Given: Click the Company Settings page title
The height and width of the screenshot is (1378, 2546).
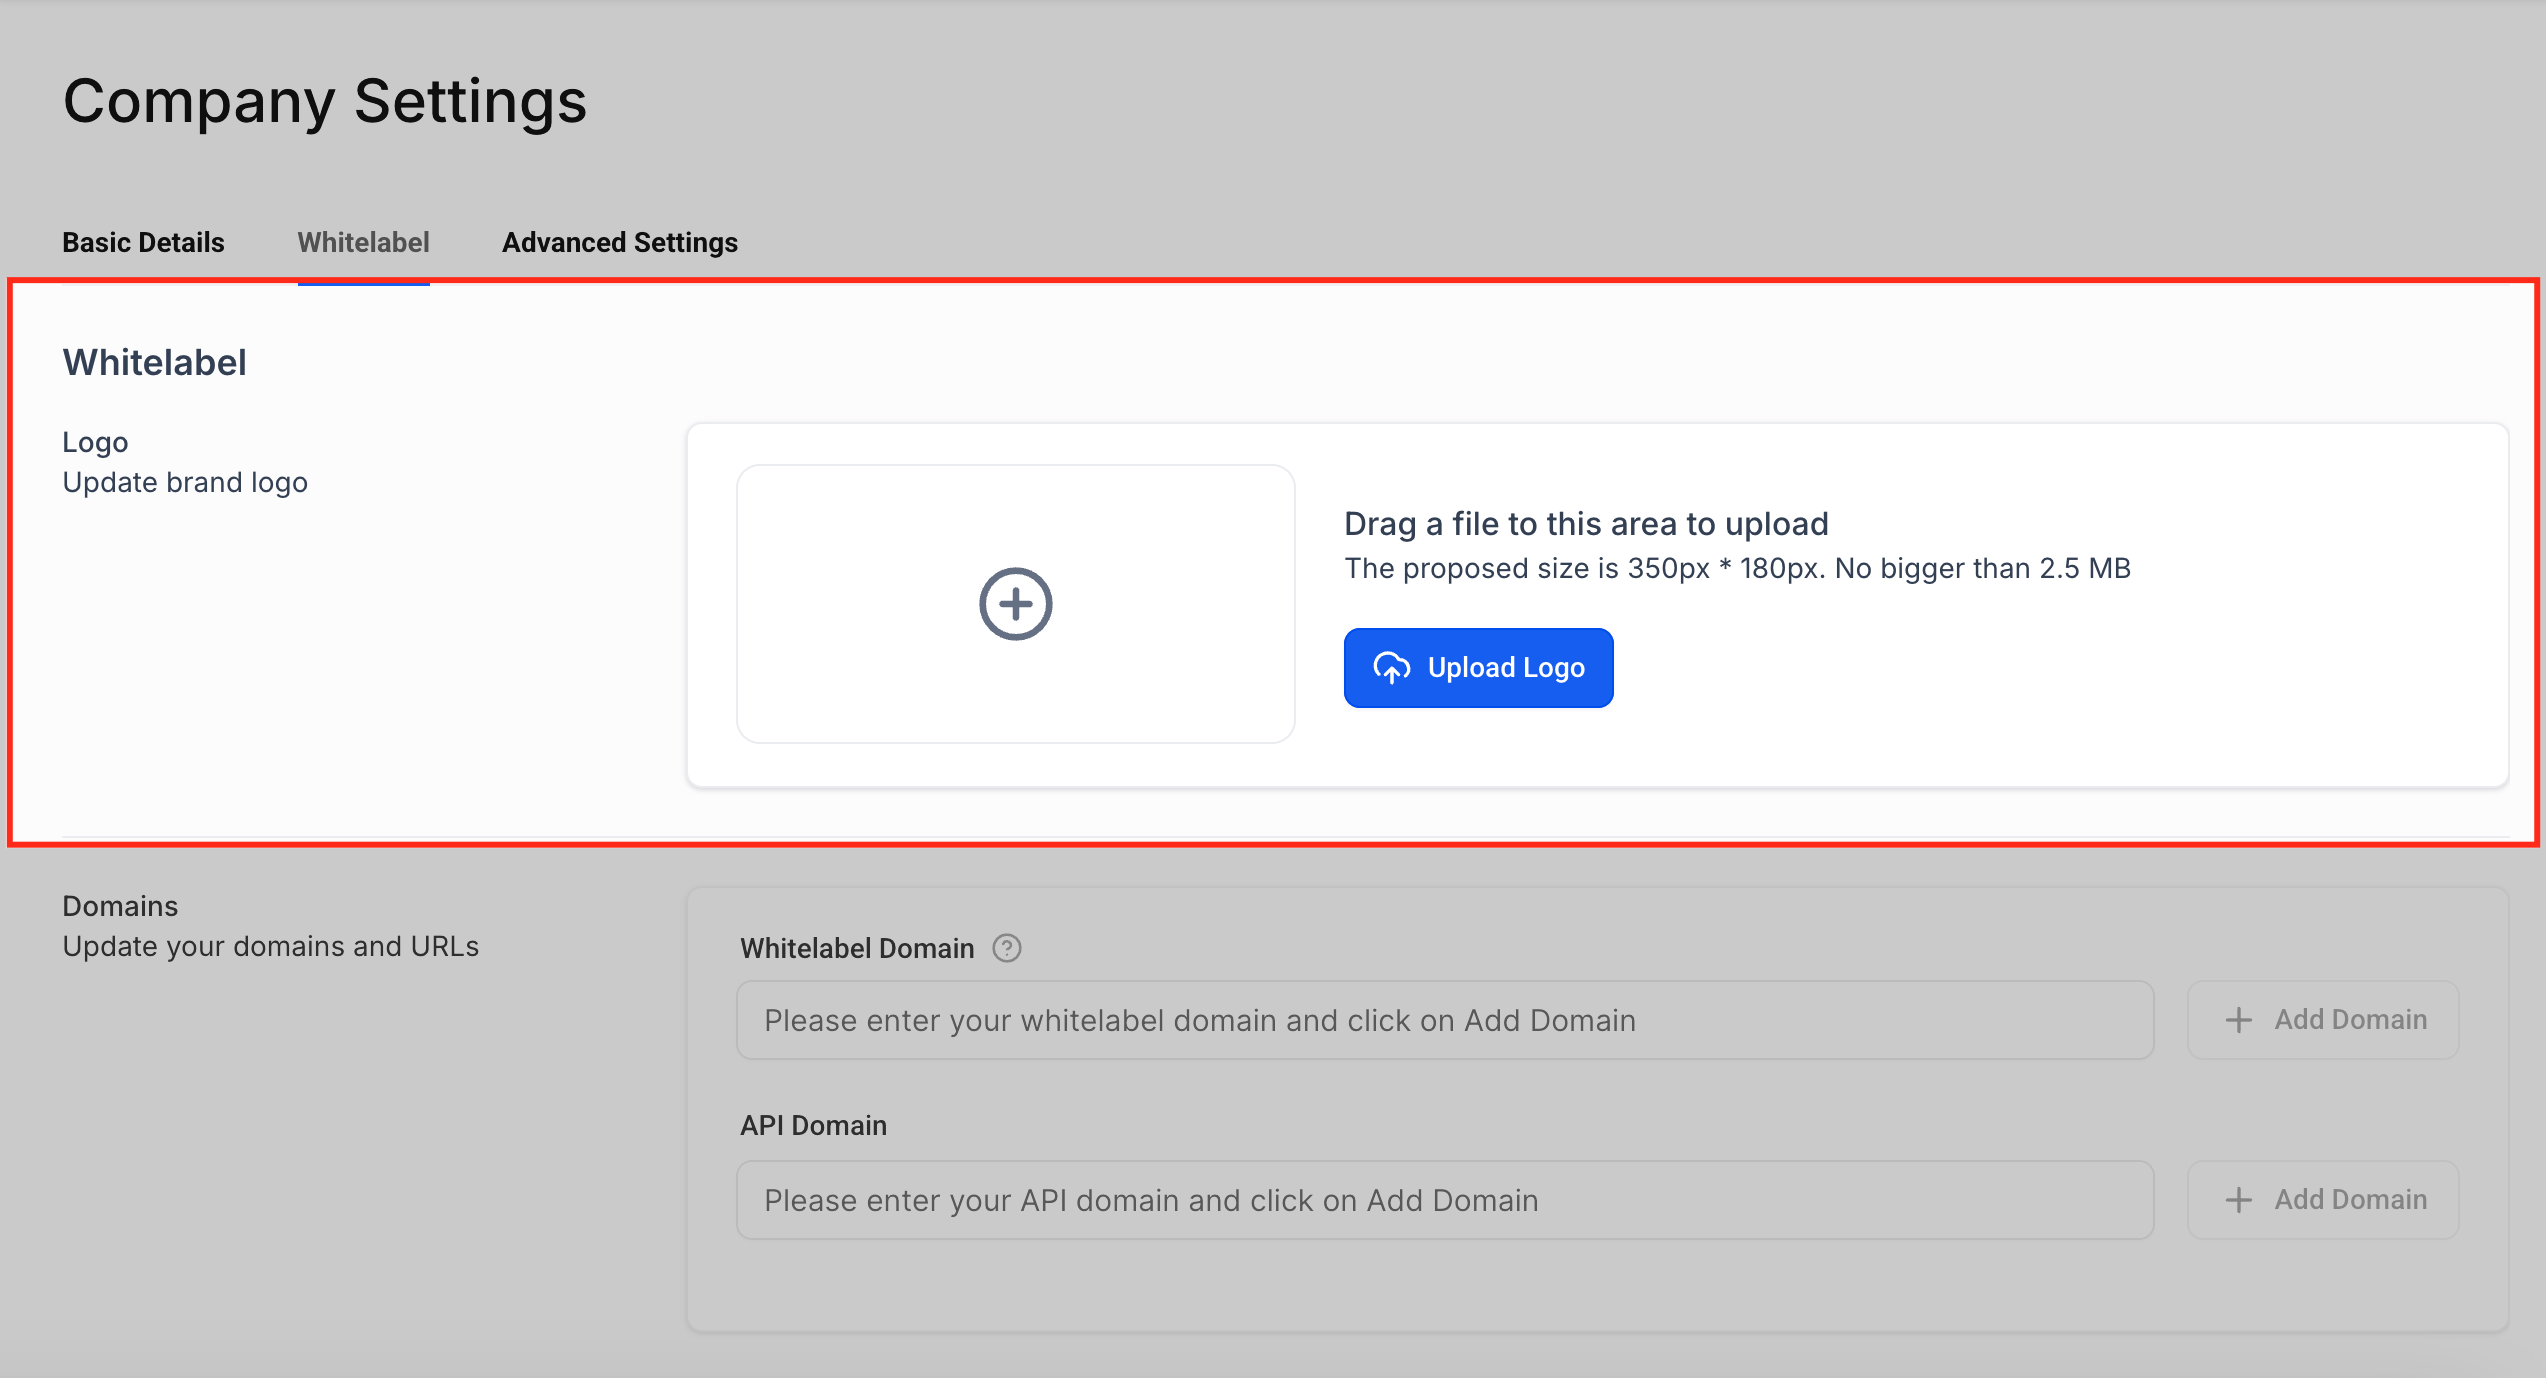Looking at the screenshot, I should point(324,102).
